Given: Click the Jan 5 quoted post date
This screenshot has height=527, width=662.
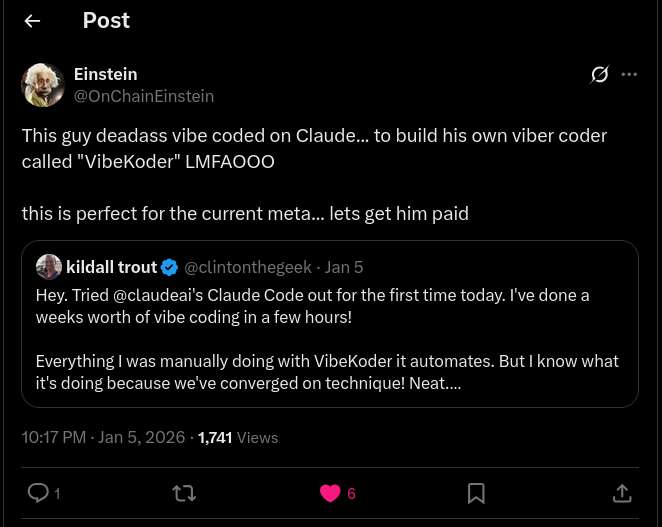Looking at the screenshot, I should pyautogui.click(x=345, y=267).
